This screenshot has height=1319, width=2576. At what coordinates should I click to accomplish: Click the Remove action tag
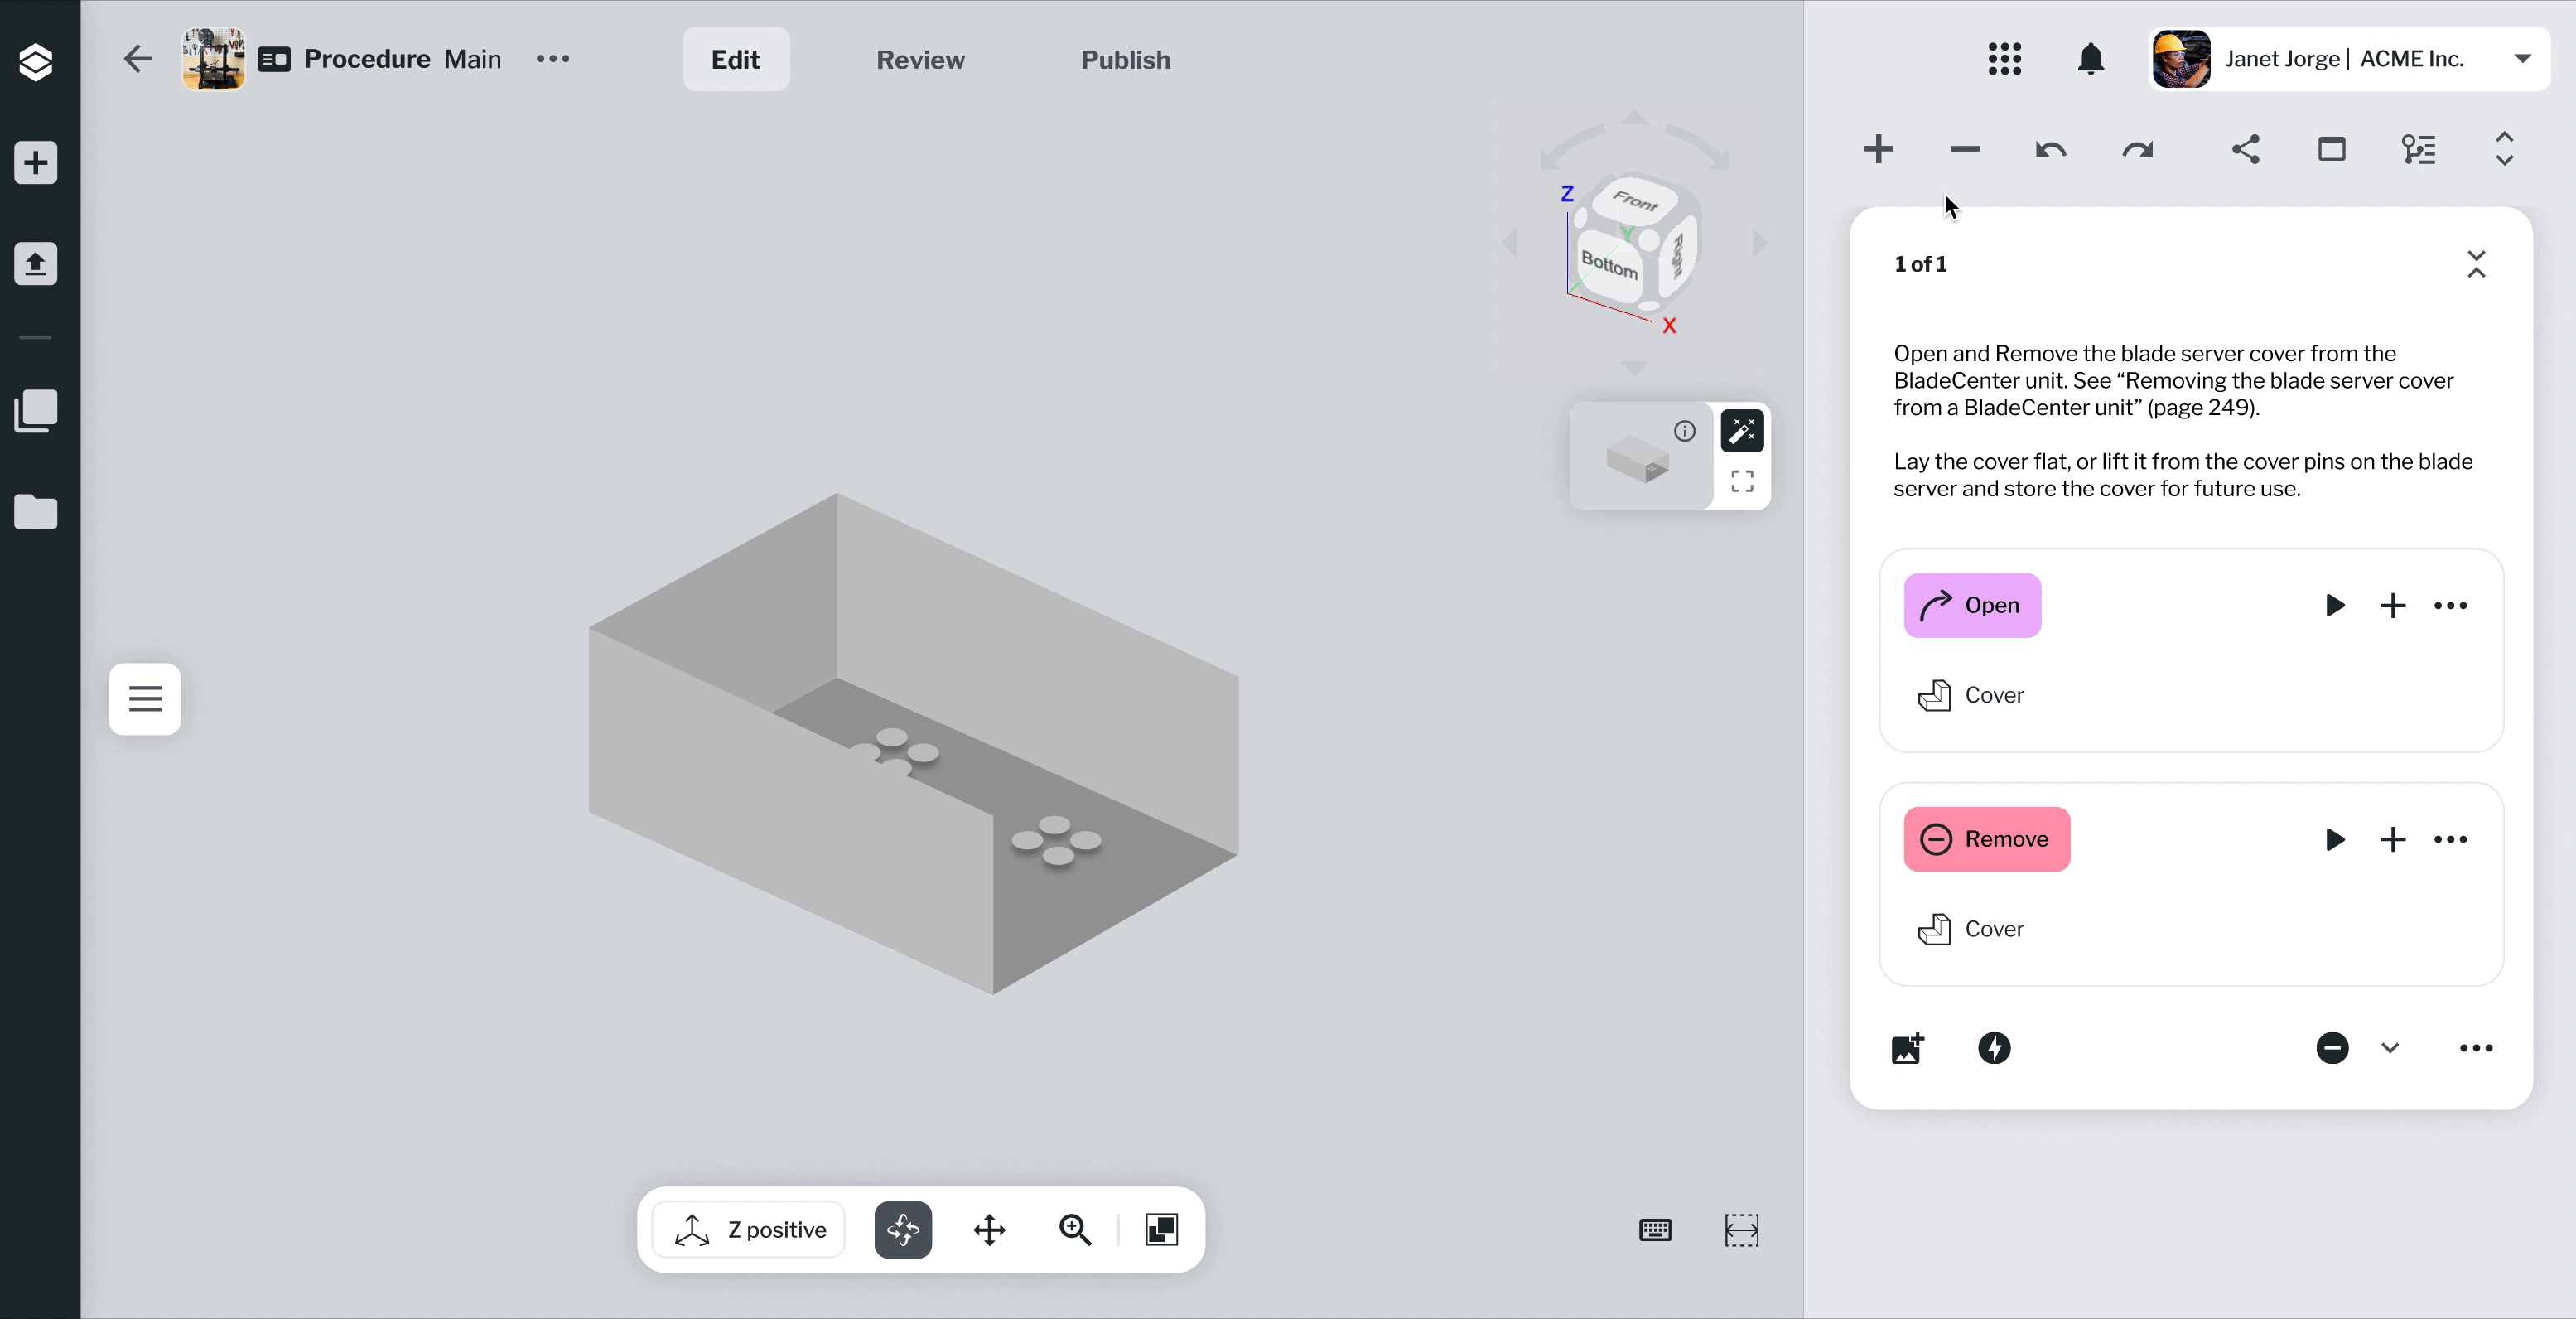(1986, 839)
